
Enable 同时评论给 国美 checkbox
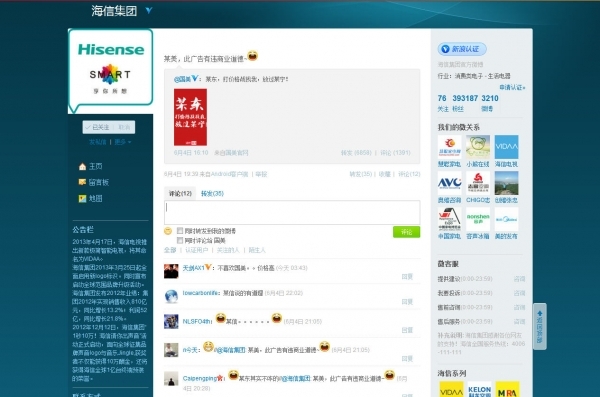pyautogui.click(x=180, y=240)
